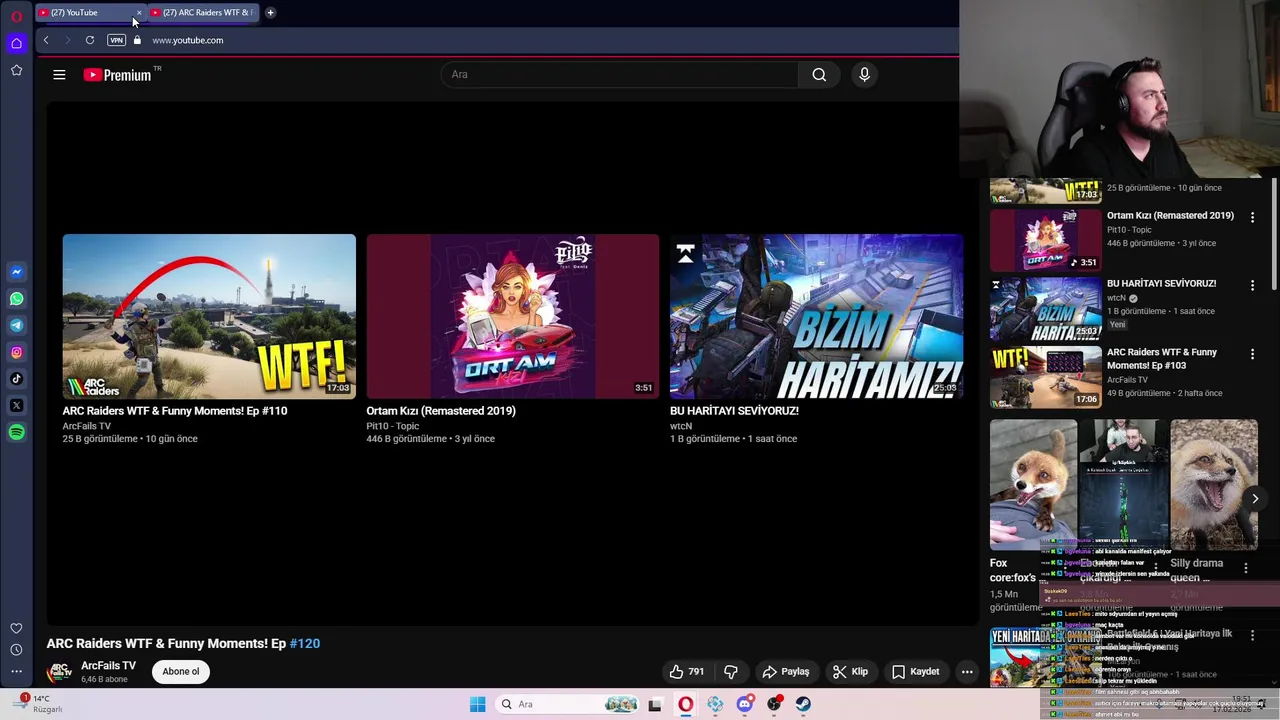Image resolution: width=1280 pixels, height=720 pixels.
Task: Close the '(27) YouTube' tab
Action: pos(139,13)
